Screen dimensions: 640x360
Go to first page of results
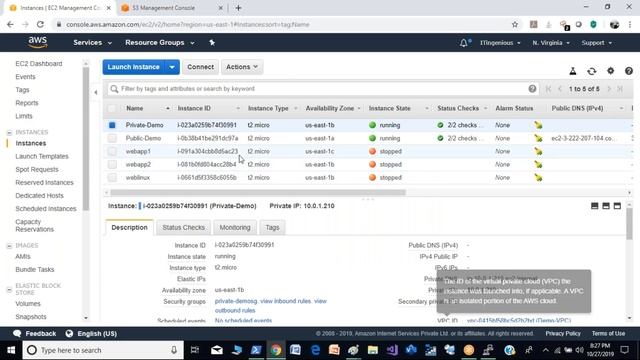[548, 89]
